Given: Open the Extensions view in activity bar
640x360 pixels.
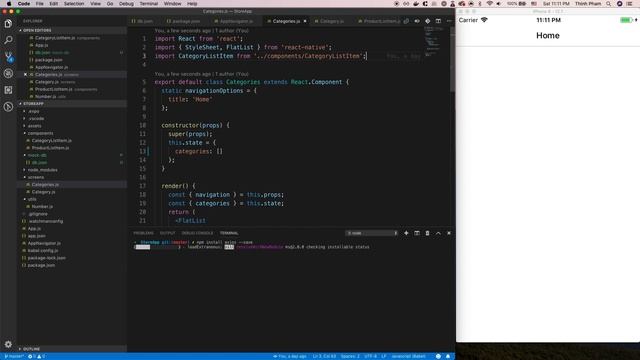Looking at the screenshot, I should (x=8, y=90).
